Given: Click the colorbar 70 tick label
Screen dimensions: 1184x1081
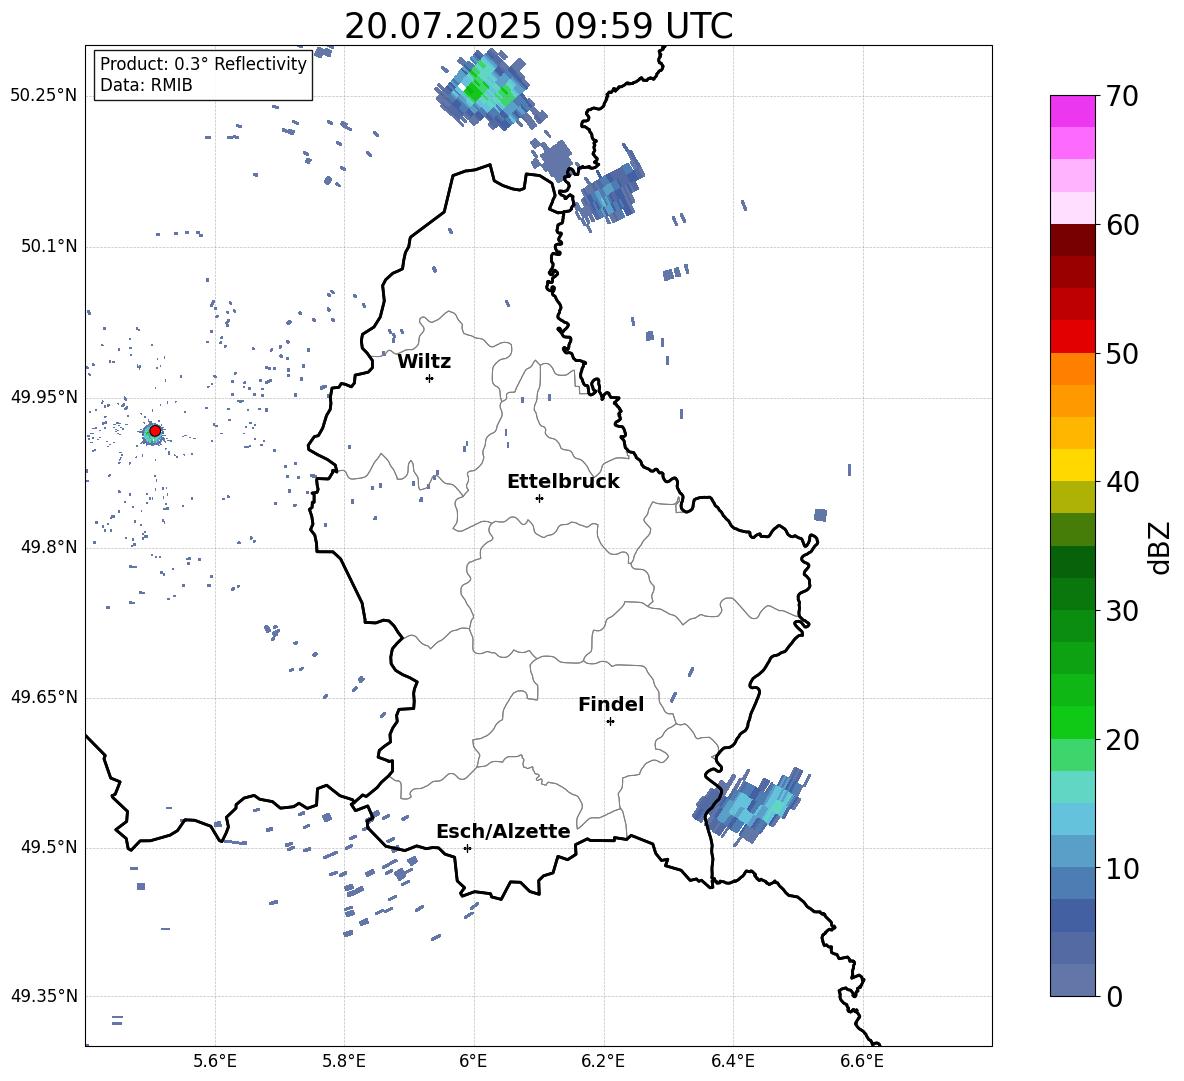Looking at the screenshot, I should (1122, 96).
